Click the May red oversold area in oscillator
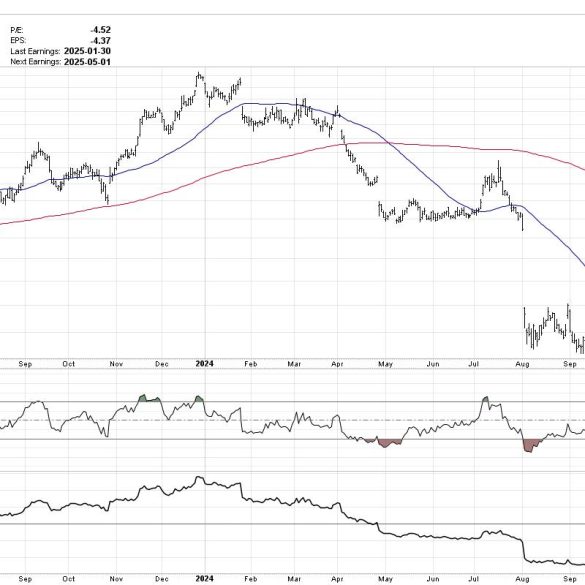Image resolution: width=585 pixels, height=585 pixels. pos(388,443)
